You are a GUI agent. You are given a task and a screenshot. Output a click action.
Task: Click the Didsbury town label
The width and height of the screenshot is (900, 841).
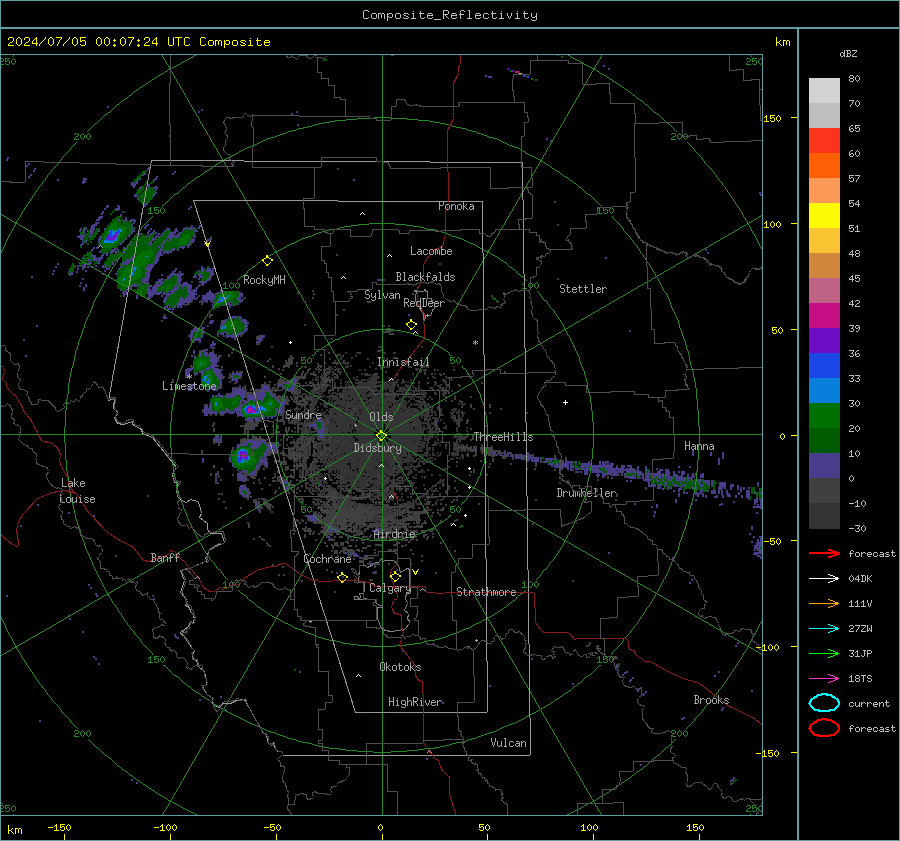tap(377, 448)
